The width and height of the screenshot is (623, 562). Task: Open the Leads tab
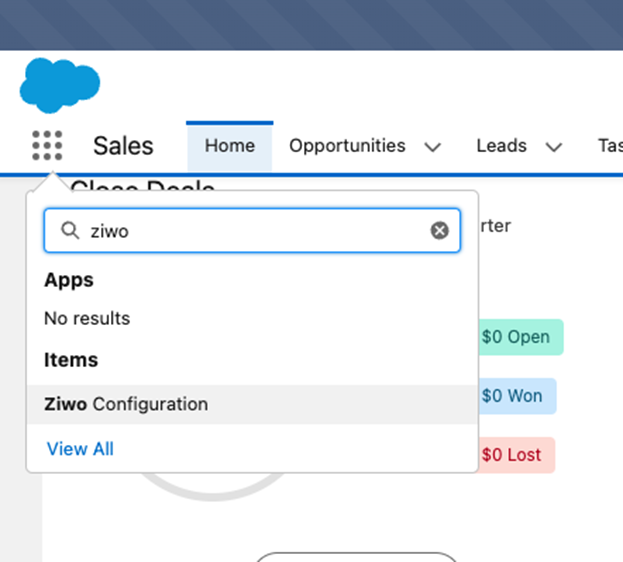(x=501, y=145)
